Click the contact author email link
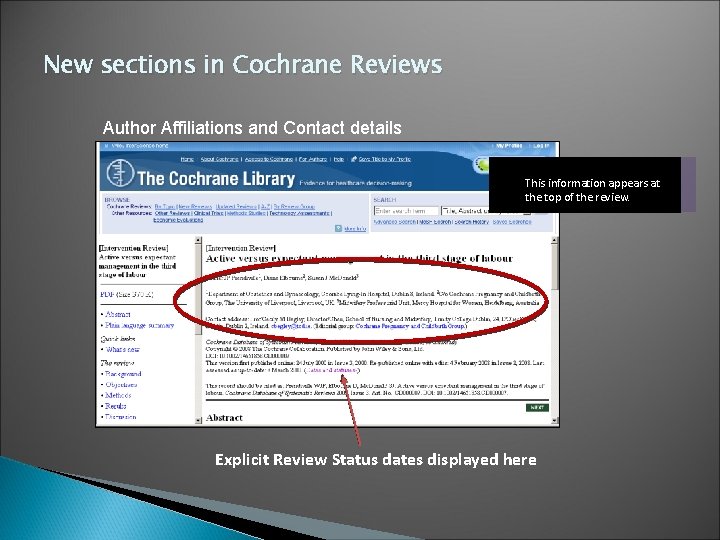Screen dimensions: 720x540 291,326
